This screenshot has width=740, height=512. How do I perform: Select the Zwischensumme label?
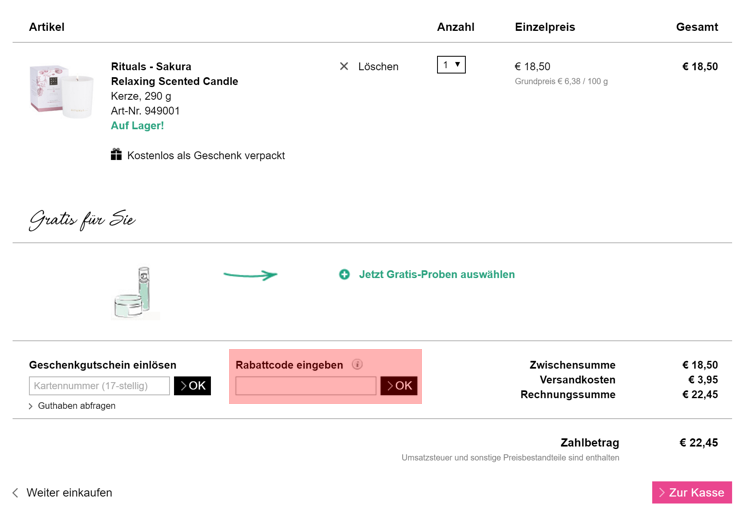(572, 365)
